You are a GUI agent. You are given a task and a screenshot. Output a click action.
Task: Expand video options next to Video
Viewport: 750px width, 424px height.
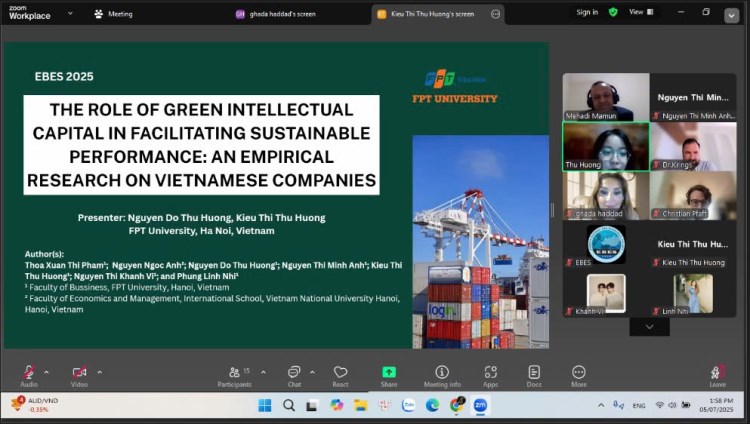coord(99,372)
